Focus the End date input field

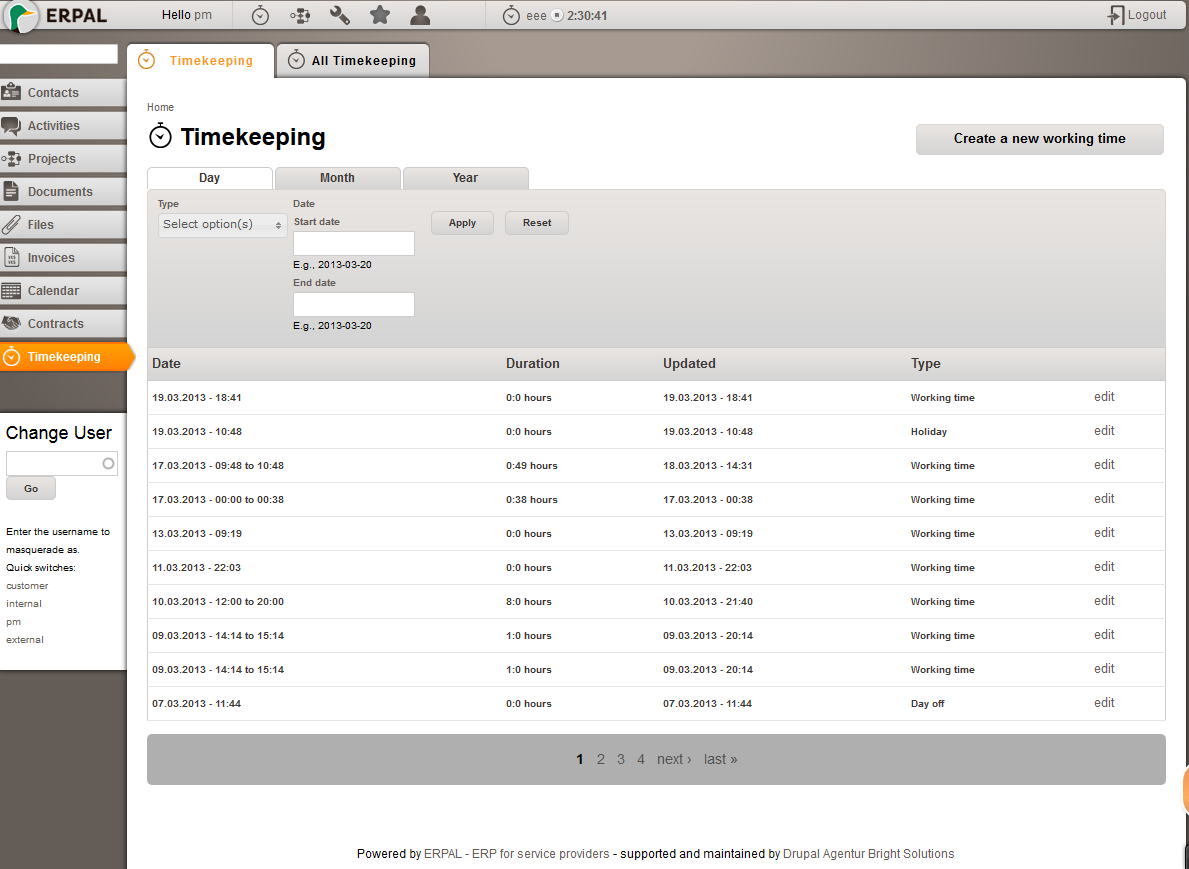354,304
